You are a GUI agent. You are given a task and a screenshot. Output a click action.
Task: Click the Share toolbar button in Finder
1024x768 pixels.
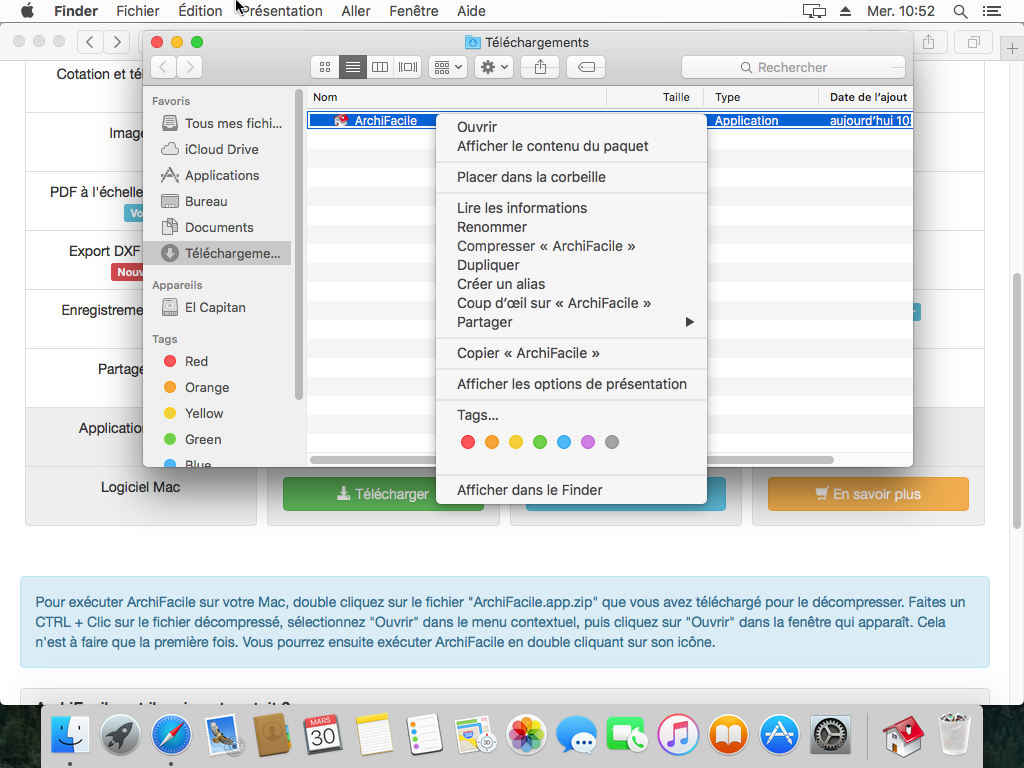[x=541, y=67]
